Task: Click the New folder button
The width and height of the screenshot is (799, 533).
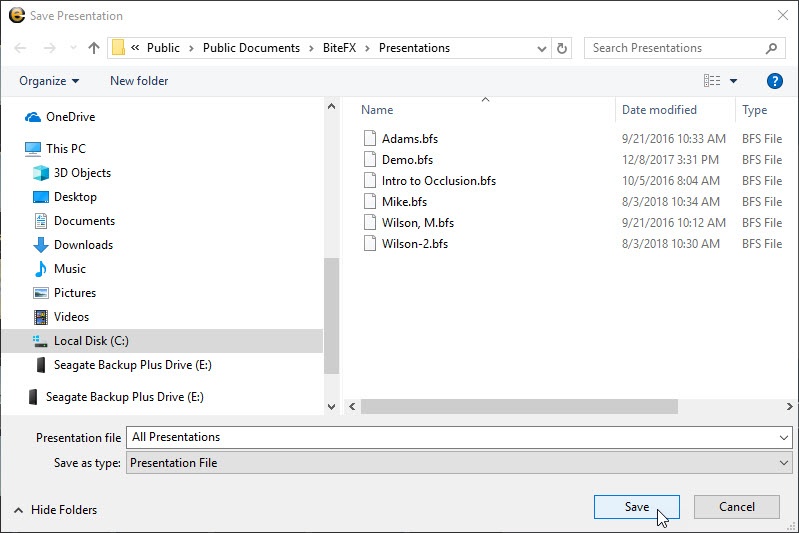Action: click(139, 81)
